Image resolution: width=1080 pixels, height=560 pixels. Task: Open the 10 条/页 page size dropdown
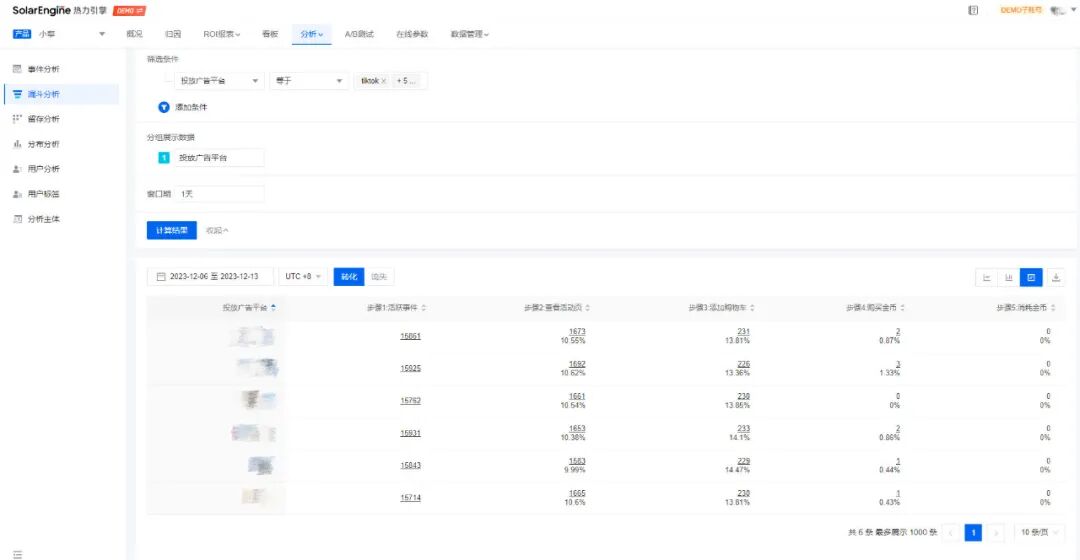pos(1039,532)
